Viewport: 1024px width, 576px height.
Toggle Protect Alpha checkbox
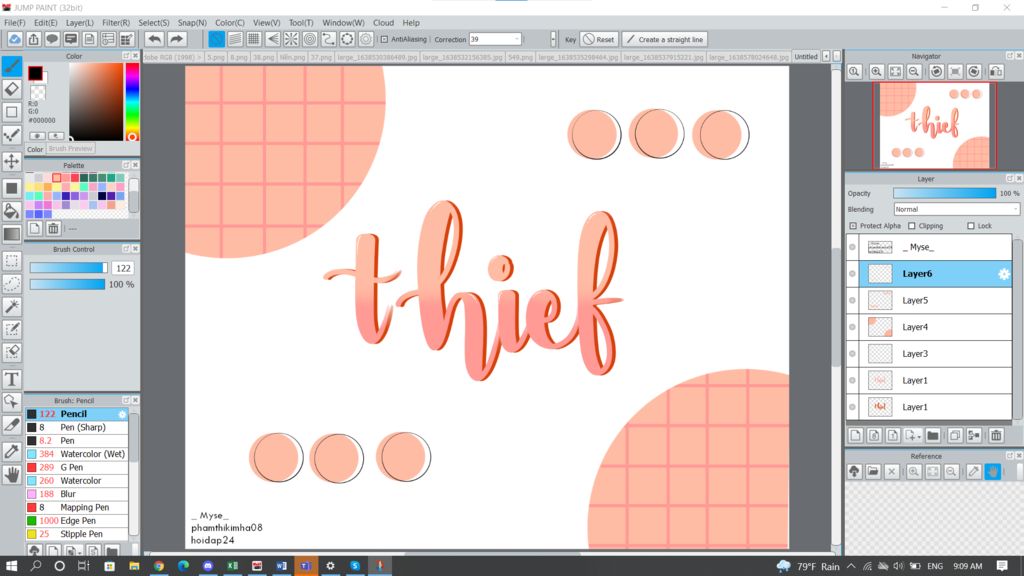coord(853,226)
